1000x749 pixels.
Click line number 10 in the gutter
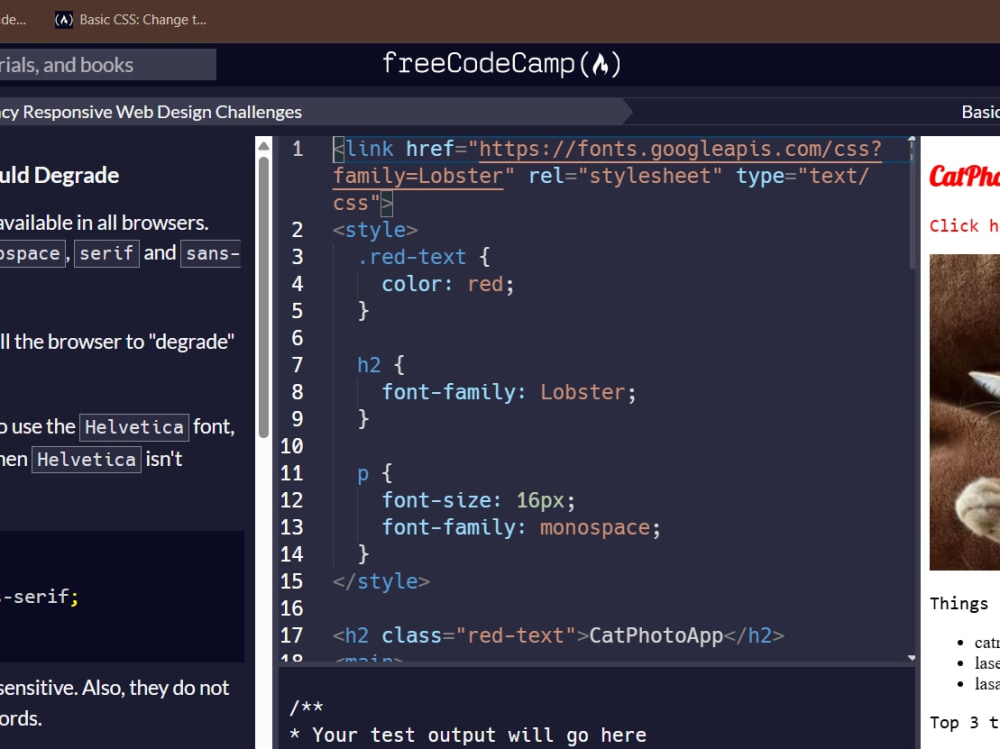pyautogui.click(x=292, y=446)
